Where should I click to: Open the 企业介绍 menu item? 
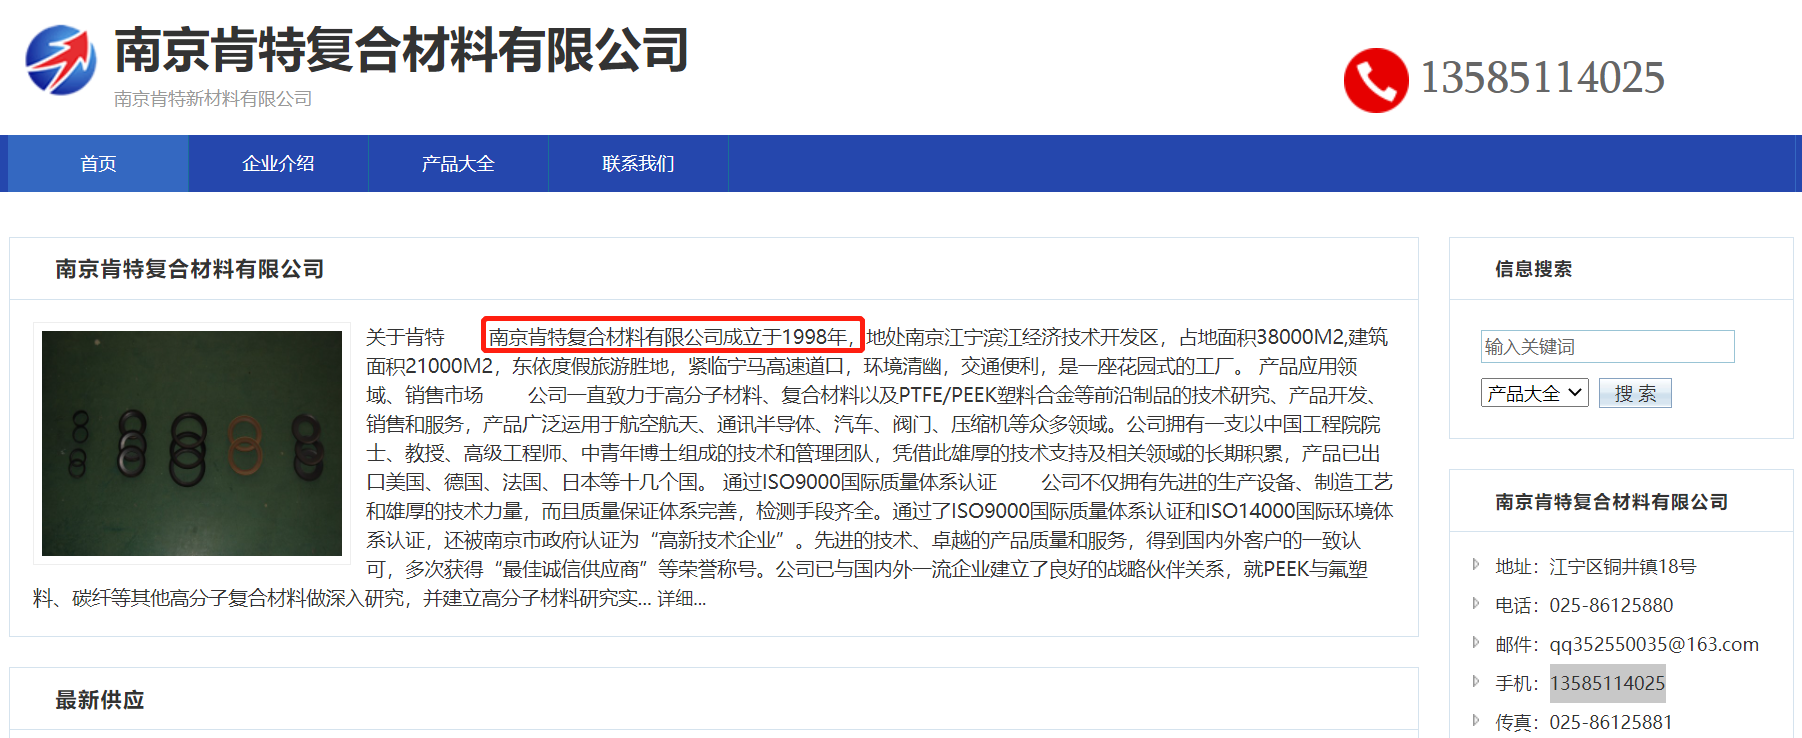click(x=278, y=164)
